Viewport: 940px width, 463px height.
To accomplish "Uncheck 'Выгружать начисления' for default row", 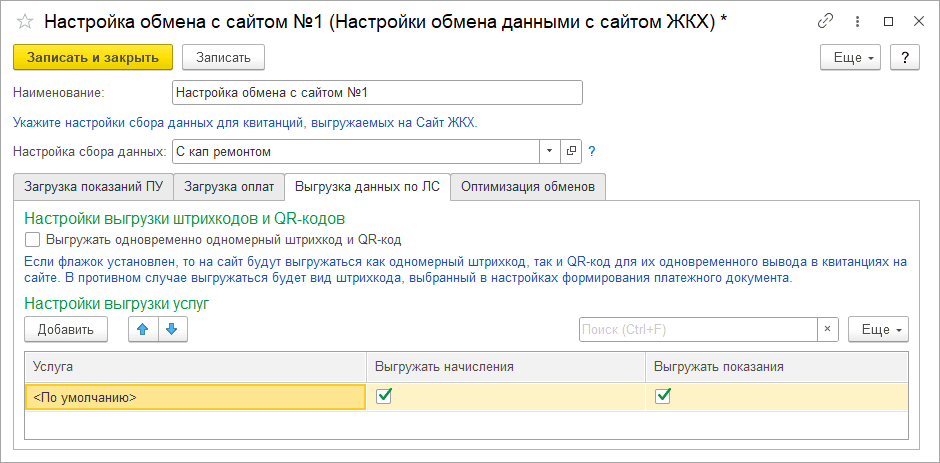I will click(383, 397).
